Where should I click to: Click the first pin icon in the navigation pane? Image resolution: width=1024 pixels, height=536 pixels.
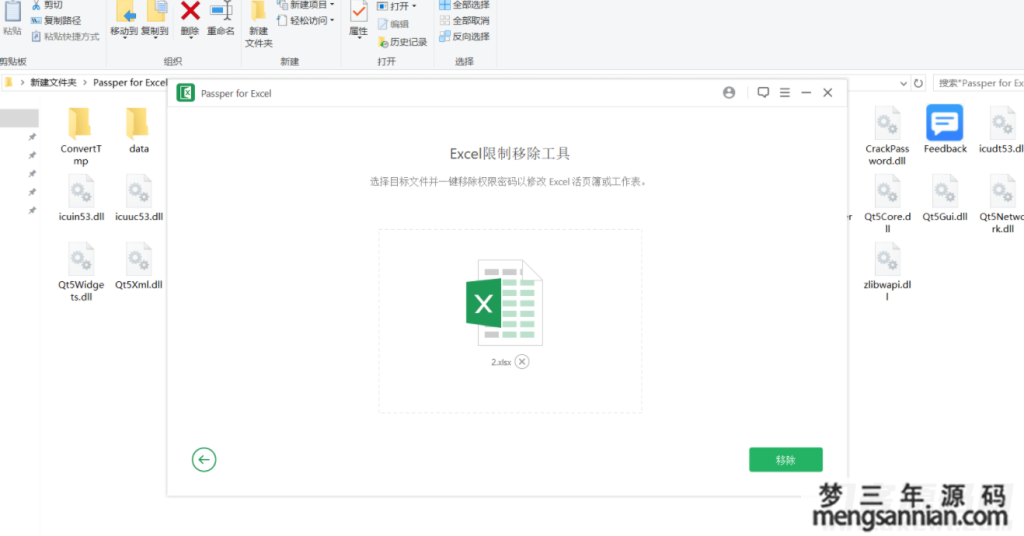click(x=32, y=136)
